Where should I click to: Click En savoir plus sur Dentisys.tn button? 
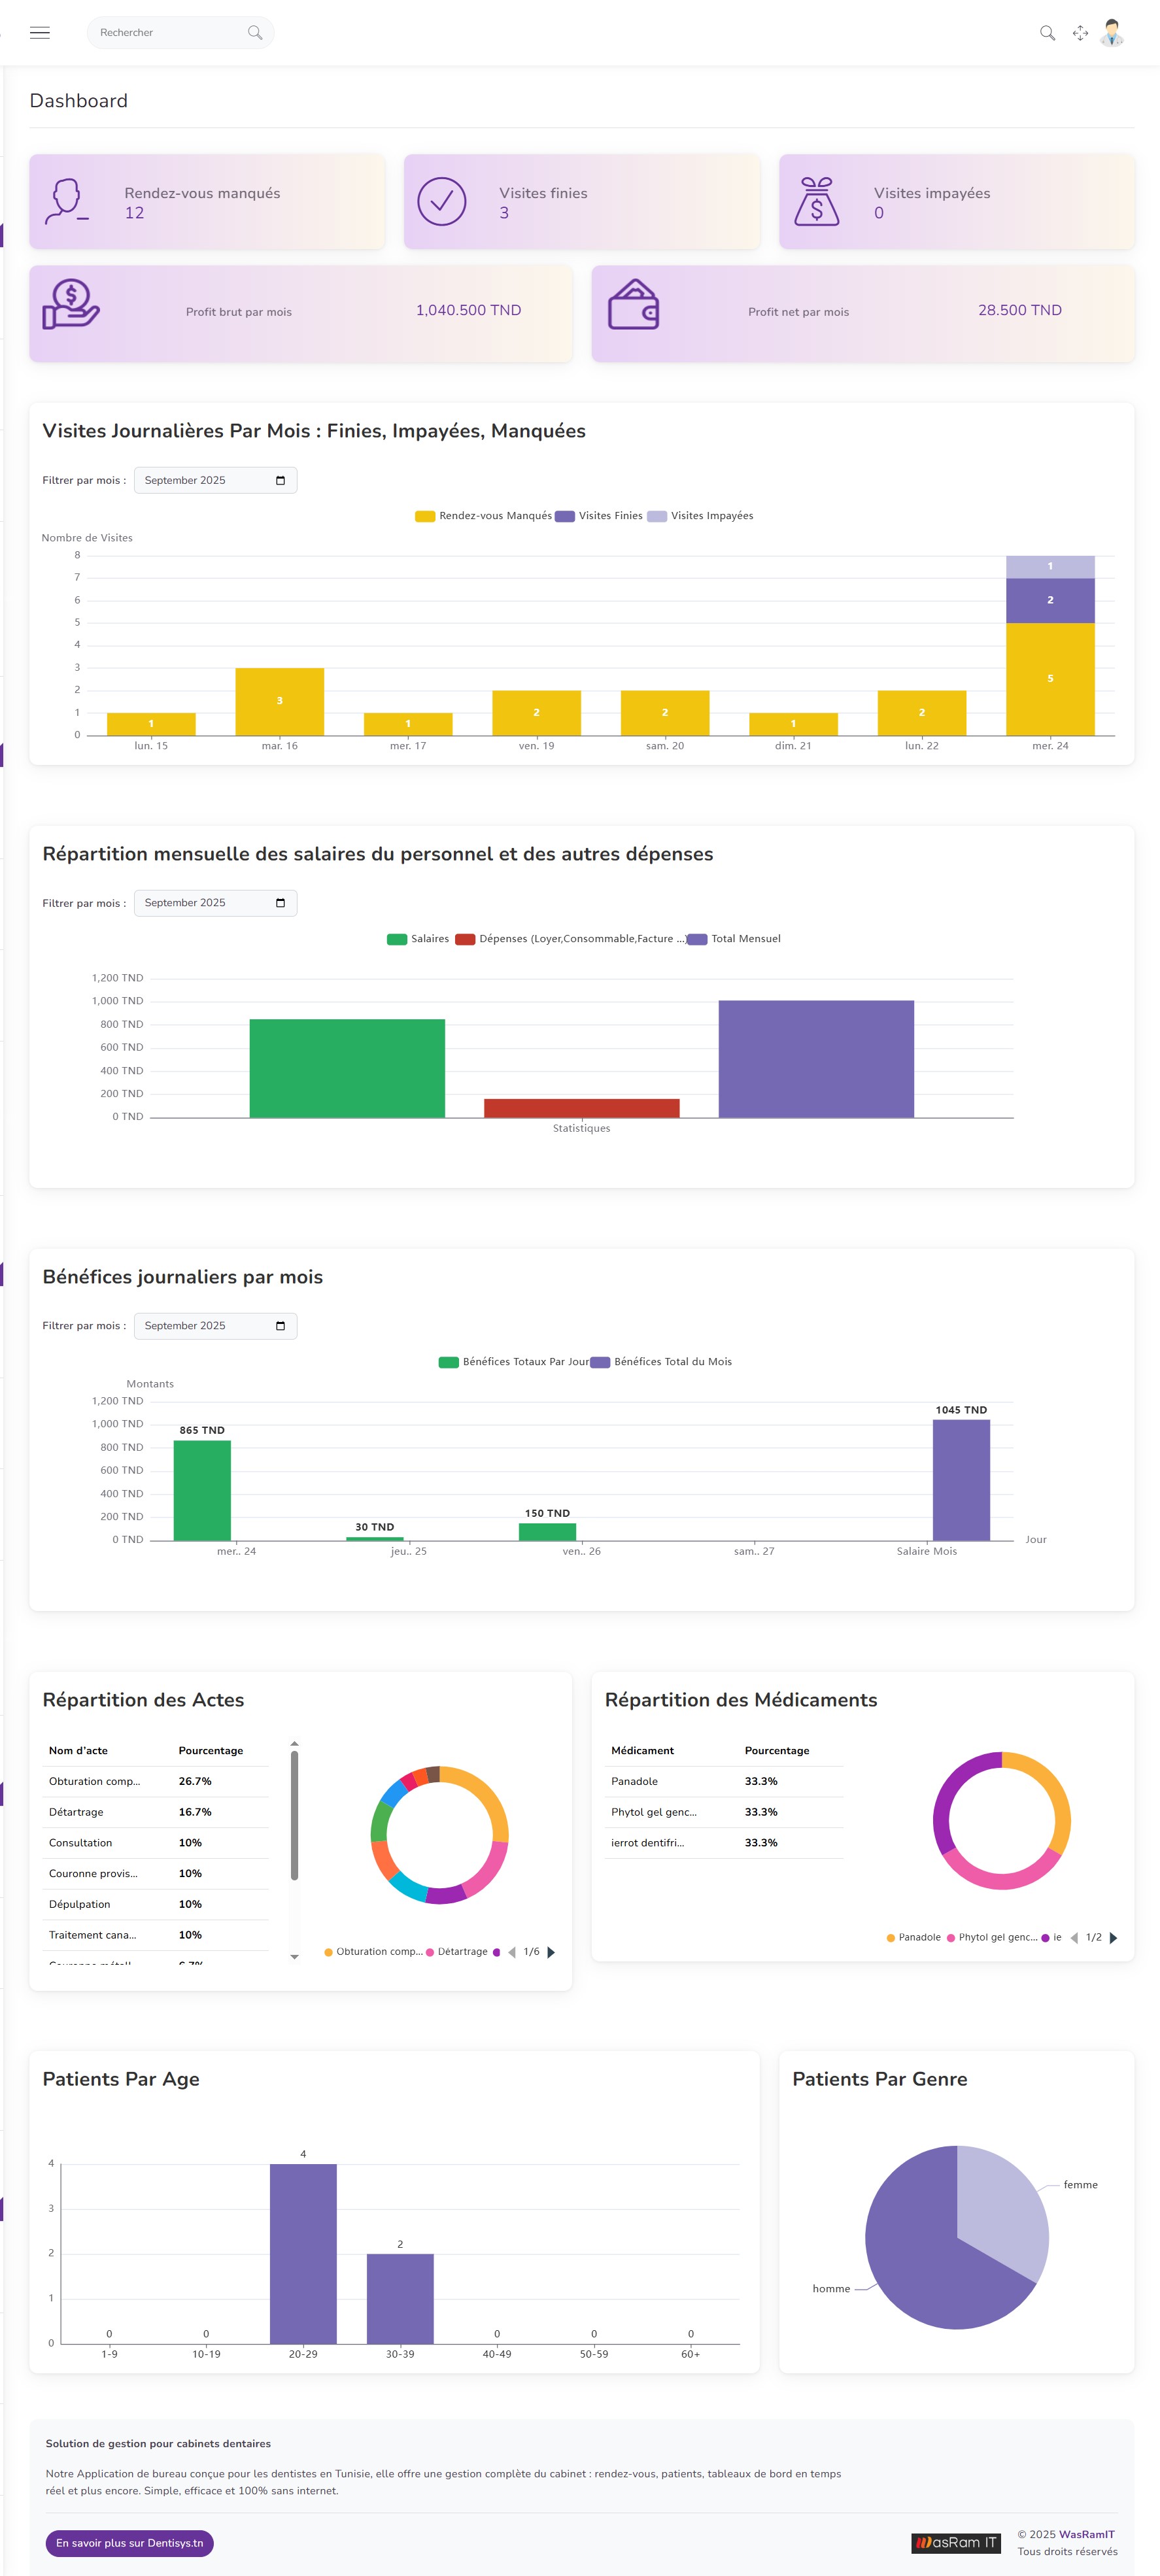pos(129,2543)
